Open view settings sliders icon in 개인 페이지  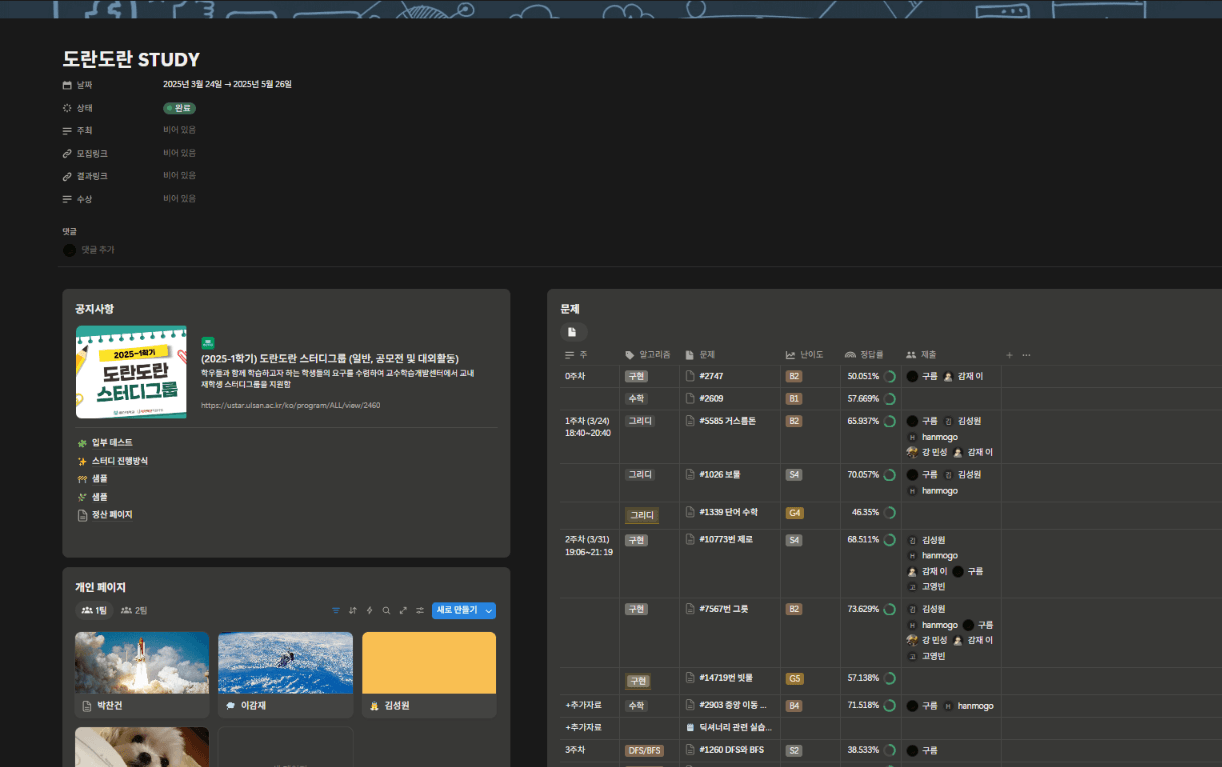point(420,610)
